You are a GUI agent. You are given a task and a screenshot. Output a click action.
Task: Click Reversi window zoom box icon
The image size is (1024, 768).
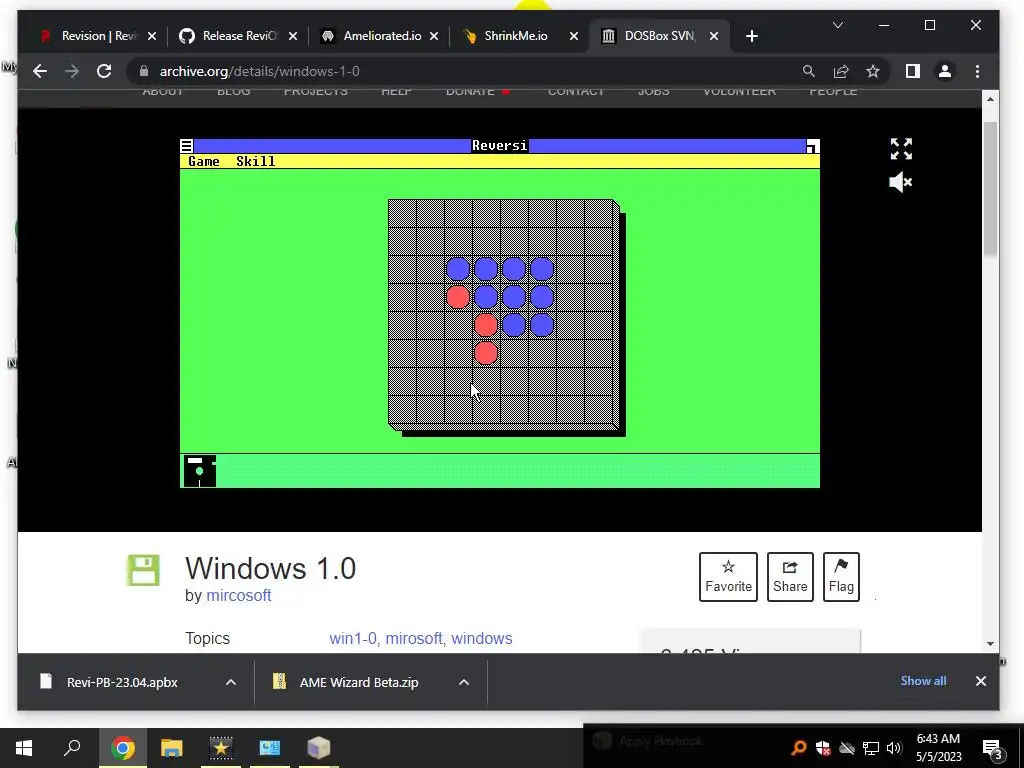(x=812, y=146)
